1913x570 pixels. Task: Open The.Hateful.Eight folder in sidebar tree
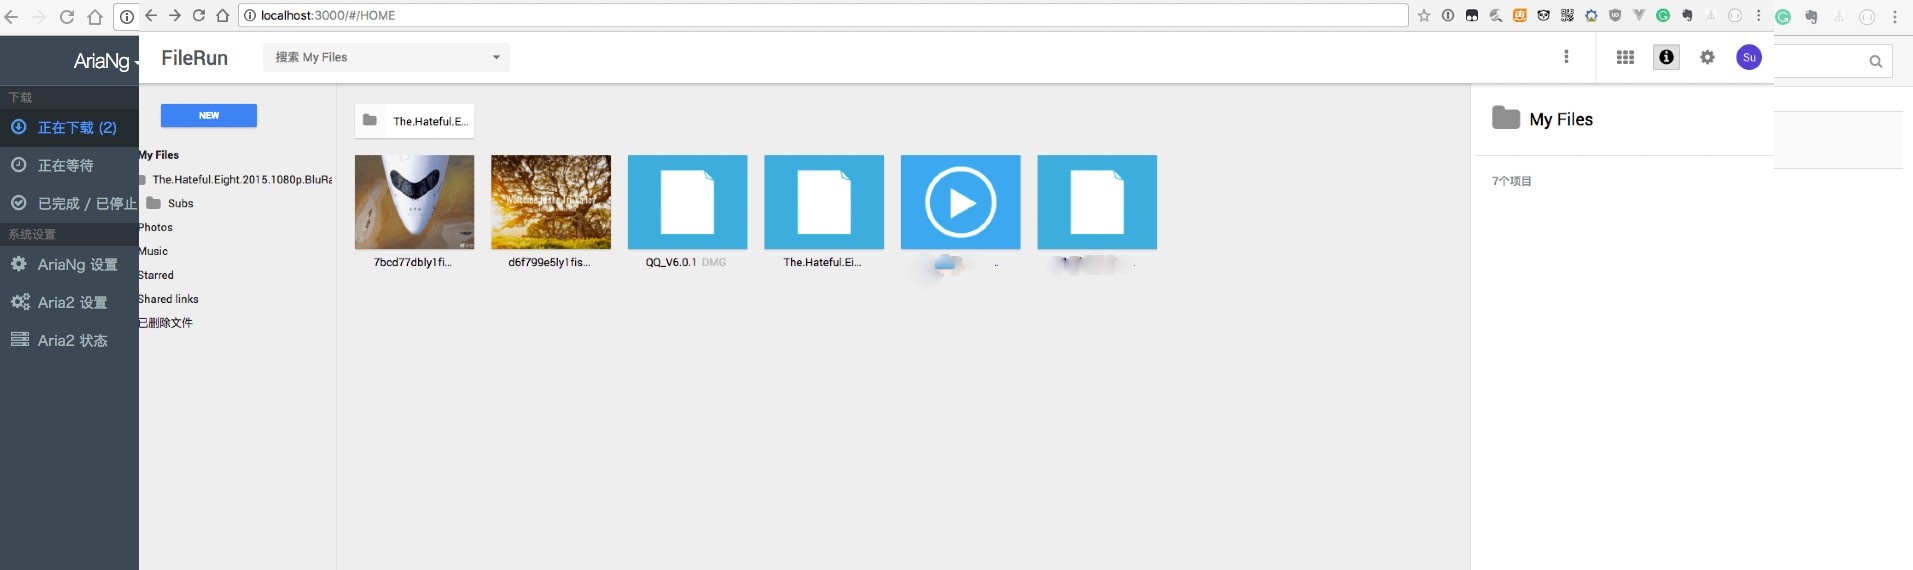click(241, 180)
